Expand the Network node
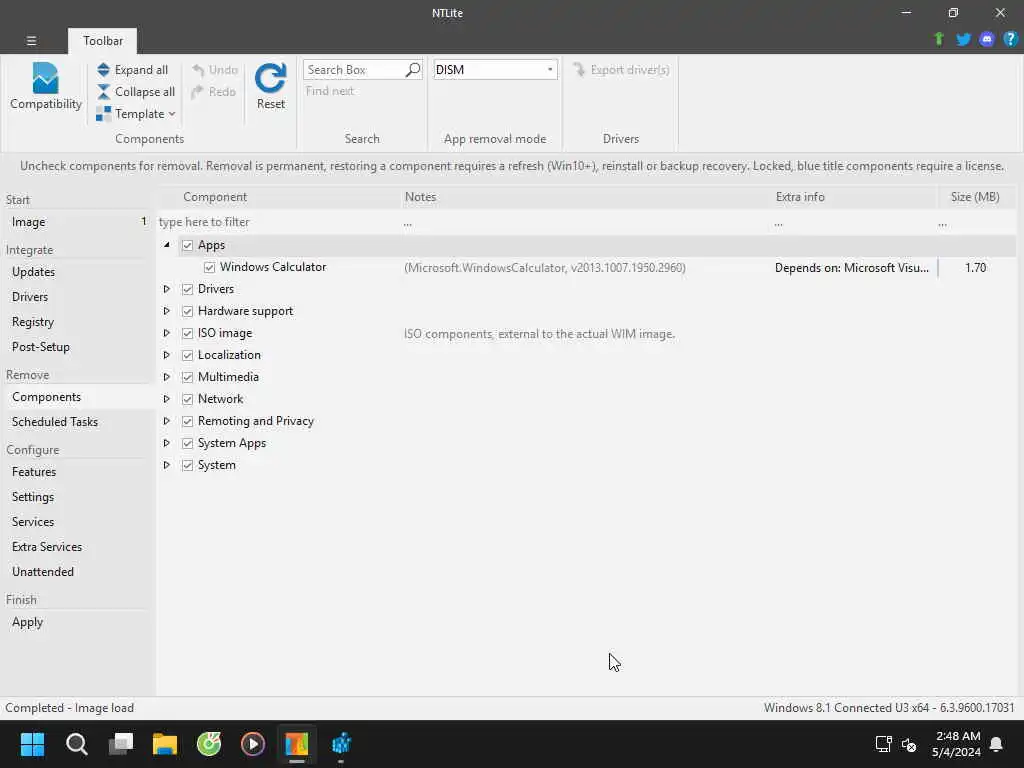This screenshot has width=1024, height=768. click(x=167, y=399)
